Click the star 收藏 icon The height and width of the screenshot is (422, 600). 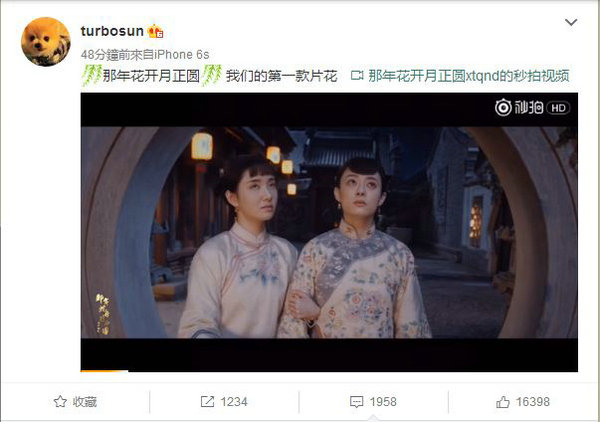(x=60, y=402)
